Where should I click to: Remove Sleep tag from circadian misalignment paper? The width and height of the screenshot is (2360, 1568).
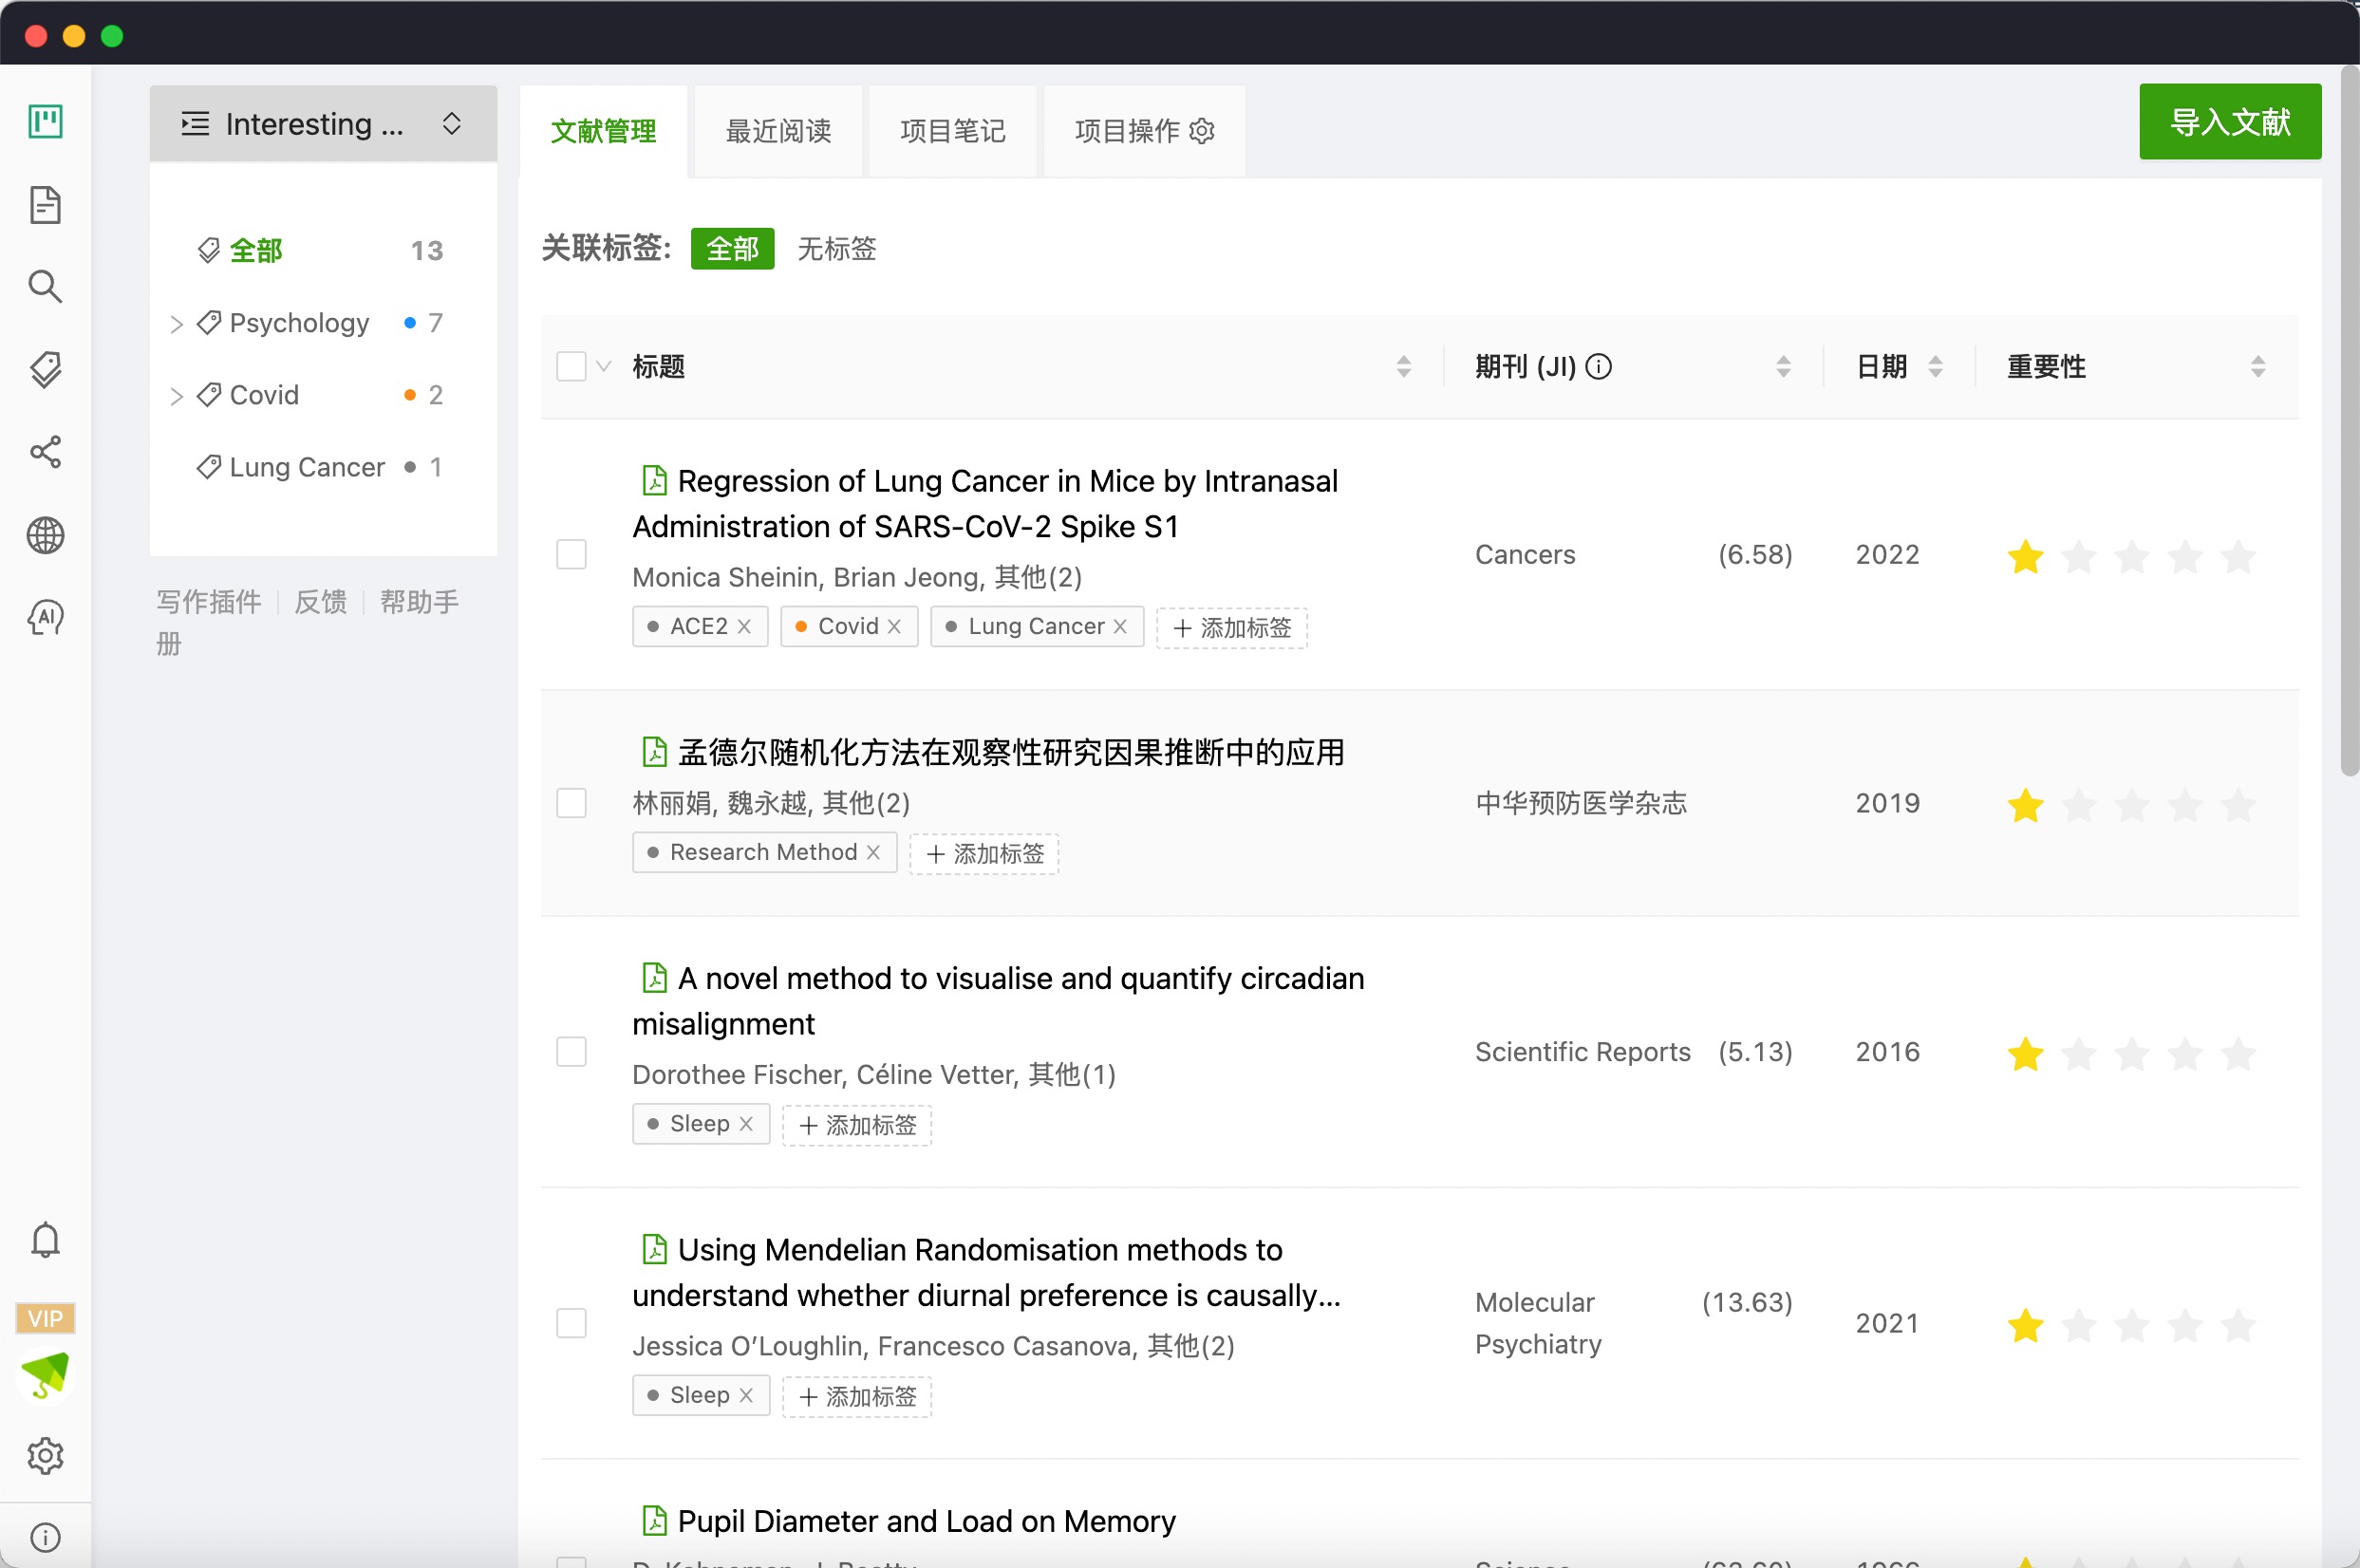(x=746, y=1124)
